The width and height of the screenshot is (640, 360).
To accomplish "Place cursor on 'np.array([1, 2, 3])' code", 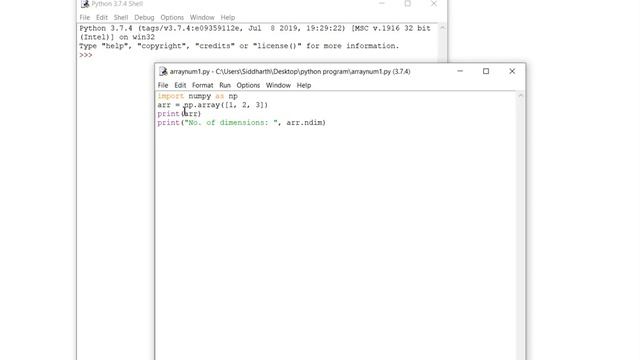I will pos(226,105).
